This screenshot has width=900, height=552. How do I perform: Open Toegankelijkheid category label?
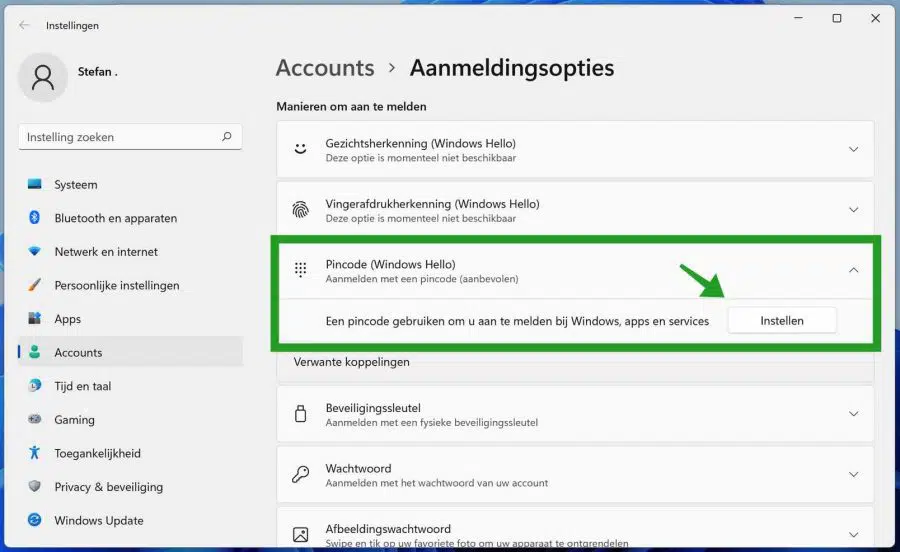98,453
